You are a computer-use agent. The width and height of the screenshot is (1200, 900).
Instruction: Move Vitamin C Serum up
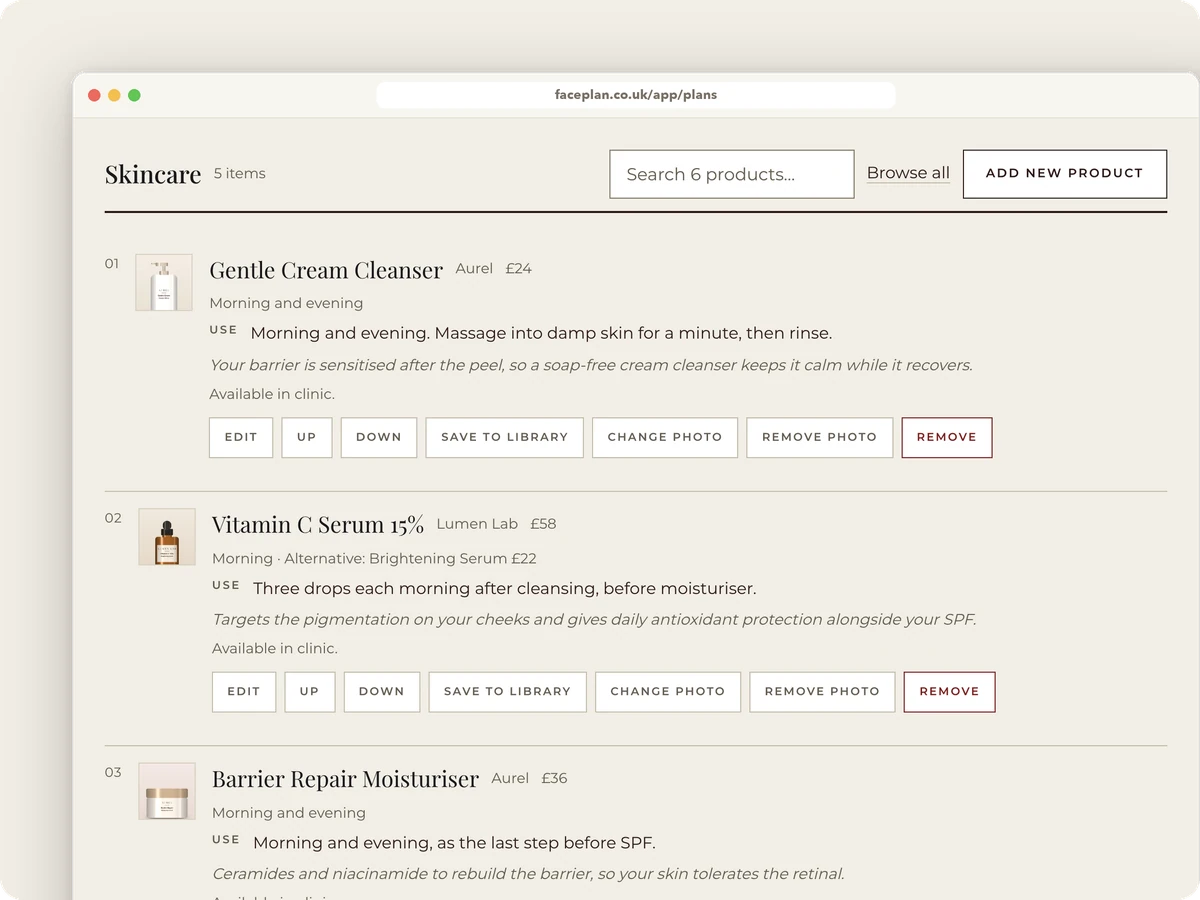pos(310,692)
